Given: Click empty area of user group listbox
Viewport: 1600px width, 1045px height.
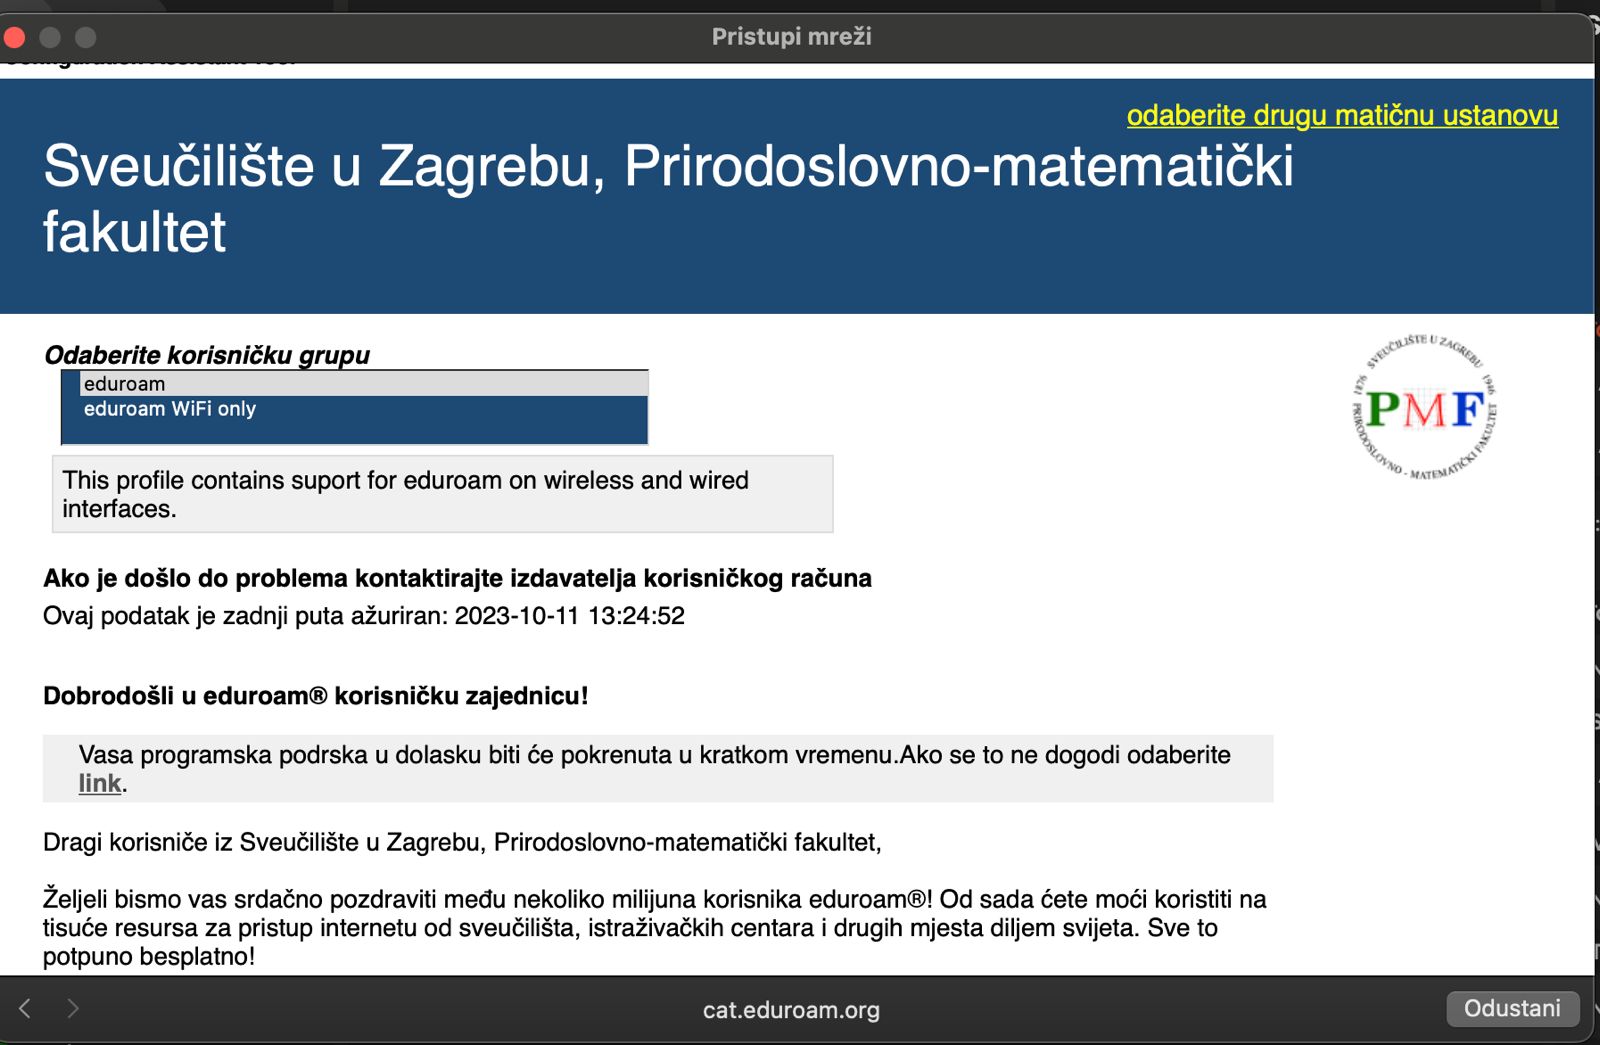Looking at the screenshot, I should point(354,432).
